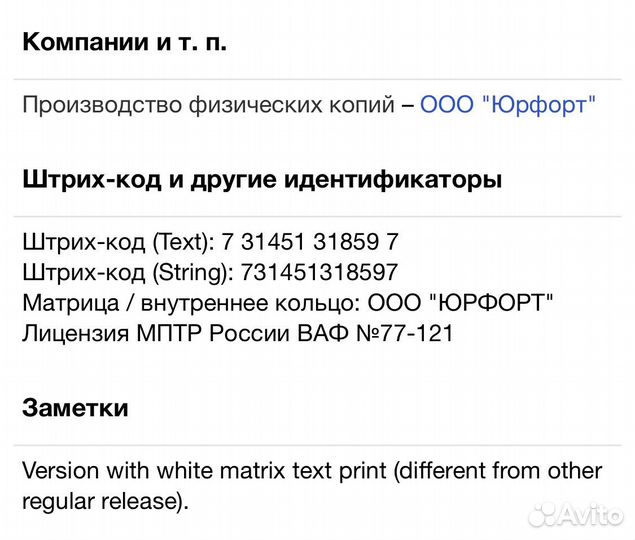
Task: Click the "regular release" text in notes
Action: coord(100,499)
